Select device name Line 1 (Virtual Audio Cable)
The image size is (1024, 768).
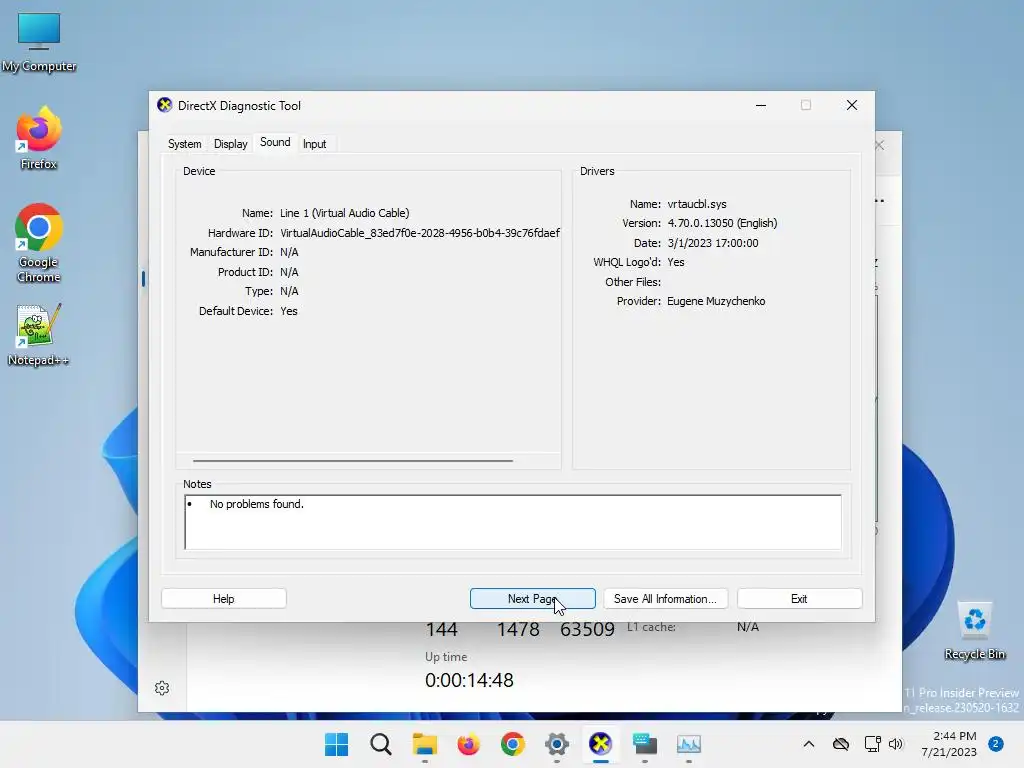click(x=345, y=213)
